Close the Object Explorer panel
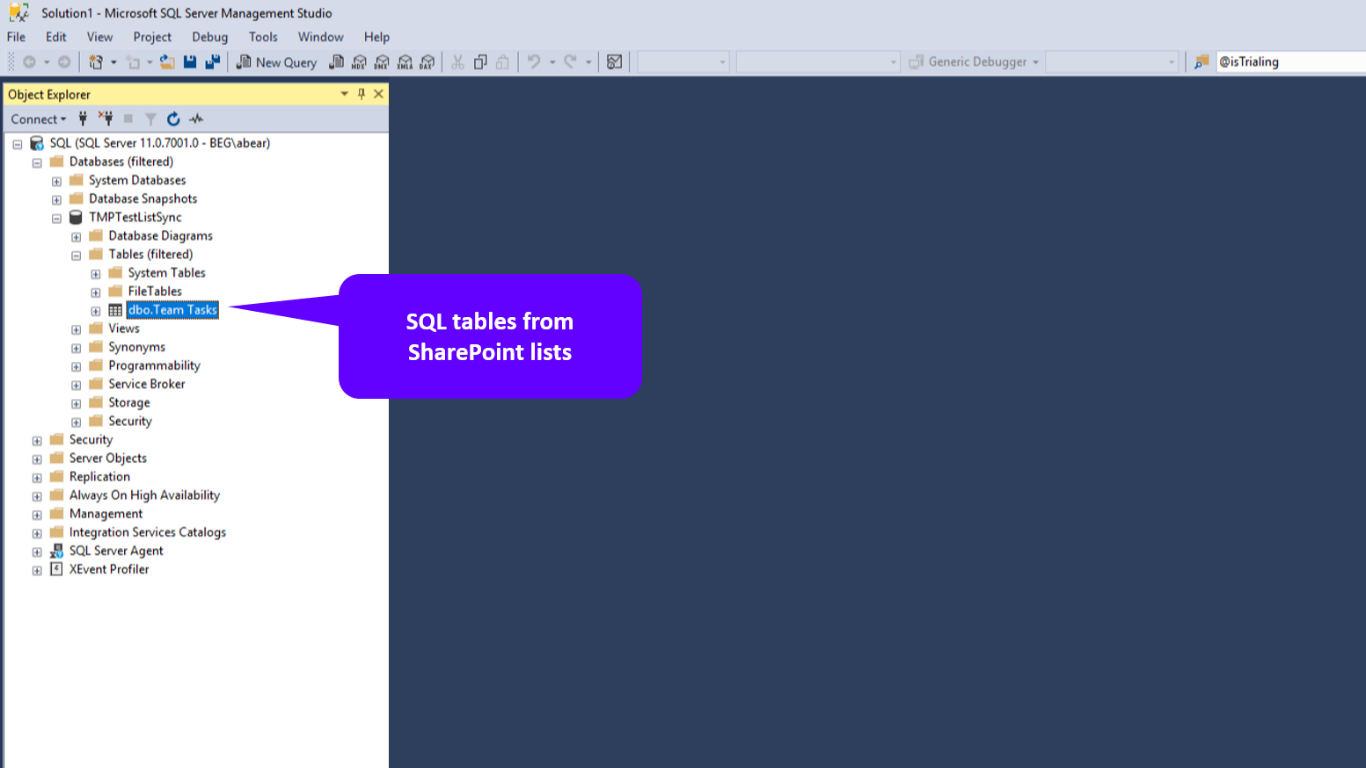 (x=378, y=94)
